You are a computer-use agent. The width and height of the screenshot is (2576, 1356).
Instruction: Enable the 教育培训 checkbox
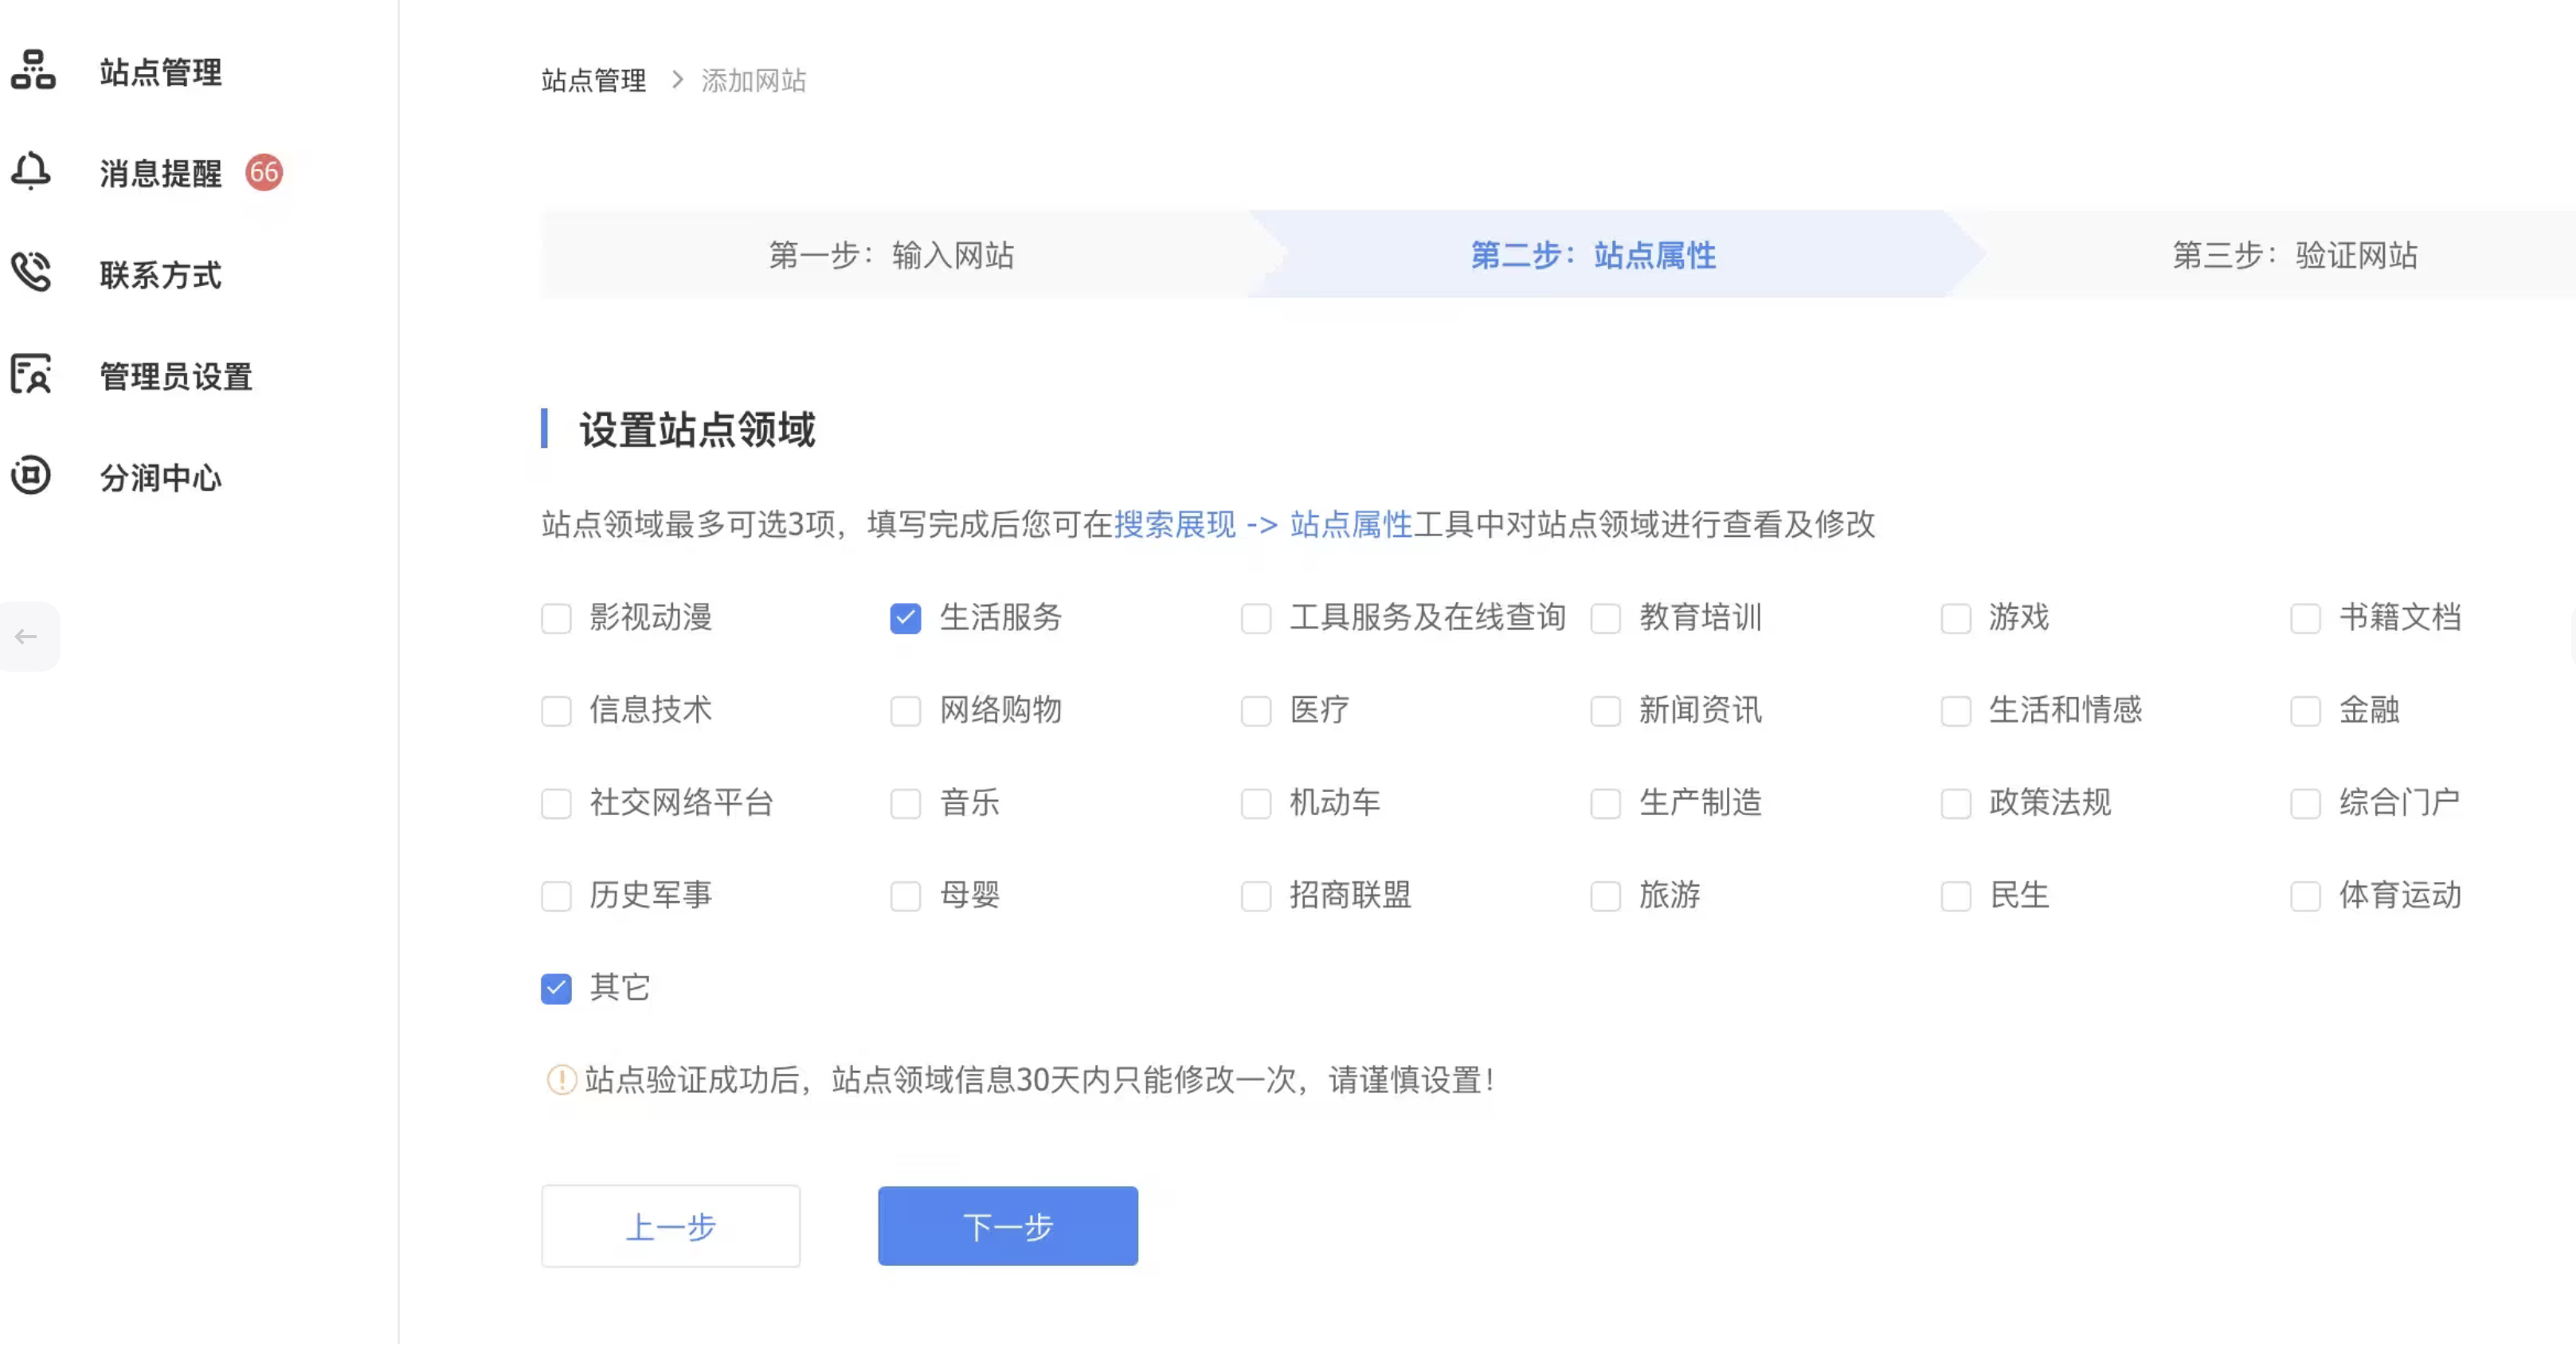(x=1606, y=619)
